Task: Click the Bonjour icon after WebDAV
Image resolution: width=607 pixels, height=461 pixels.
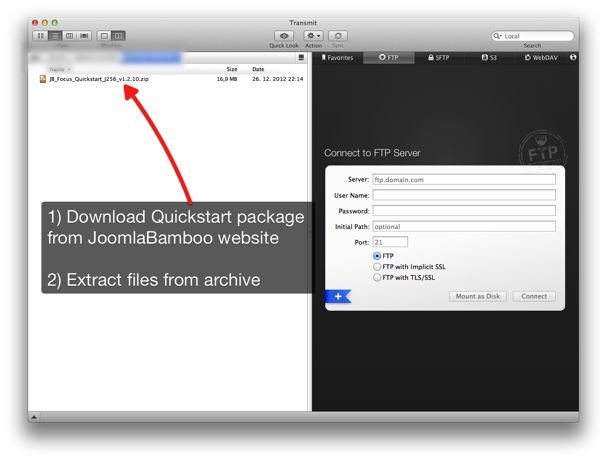Action: [x=573, y=57]
